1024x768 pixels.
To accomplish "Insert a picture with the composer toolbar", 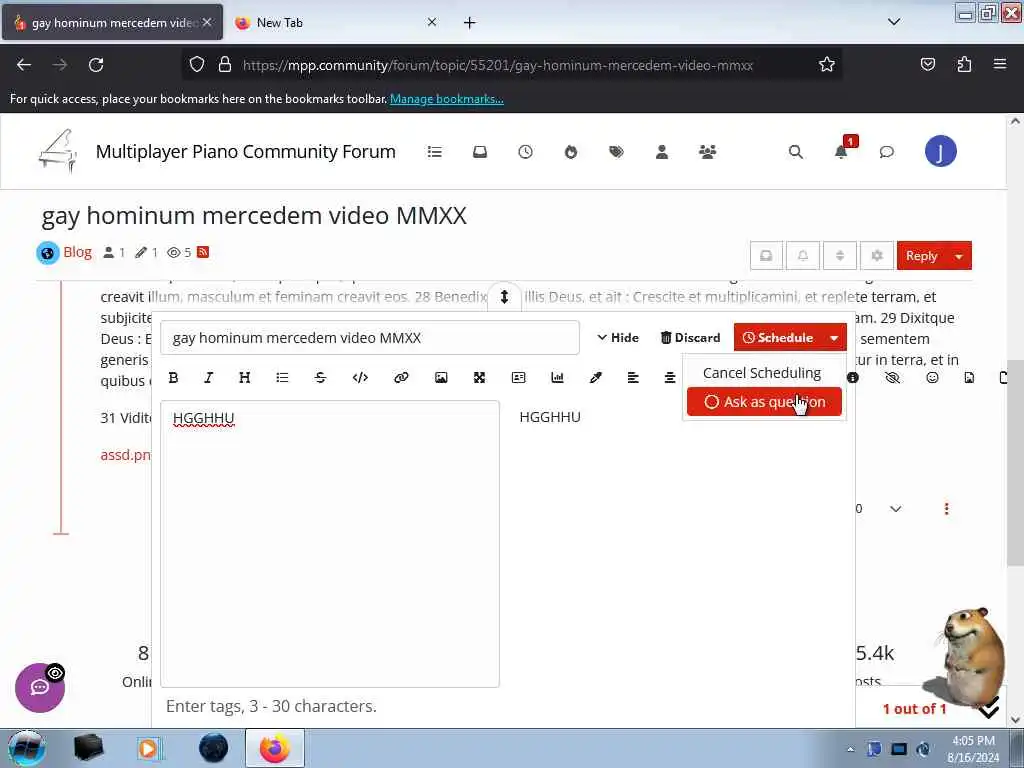I will point(441,377).
